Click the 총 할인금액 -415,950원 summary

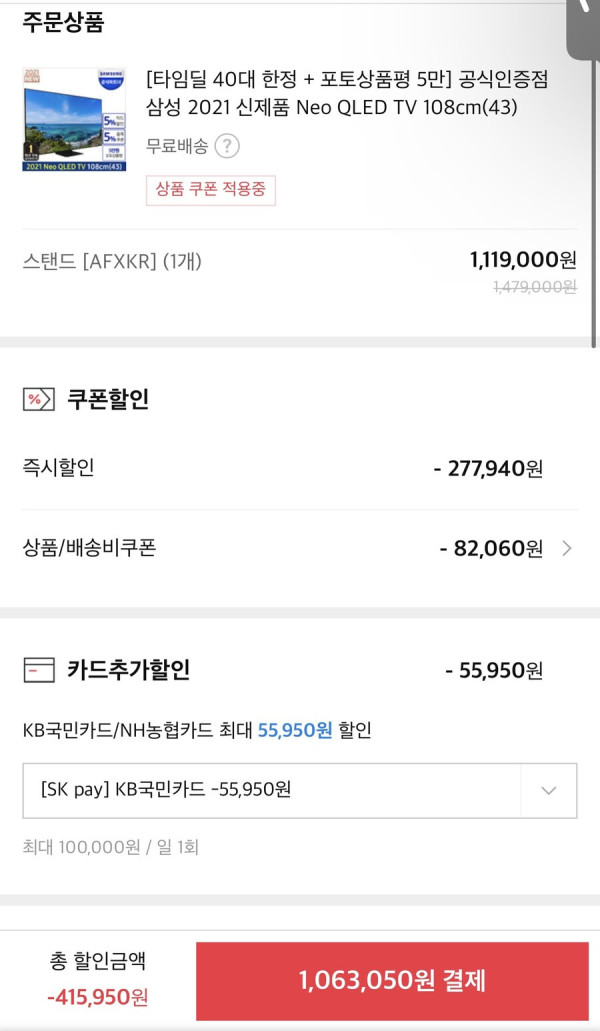(98, 980)
